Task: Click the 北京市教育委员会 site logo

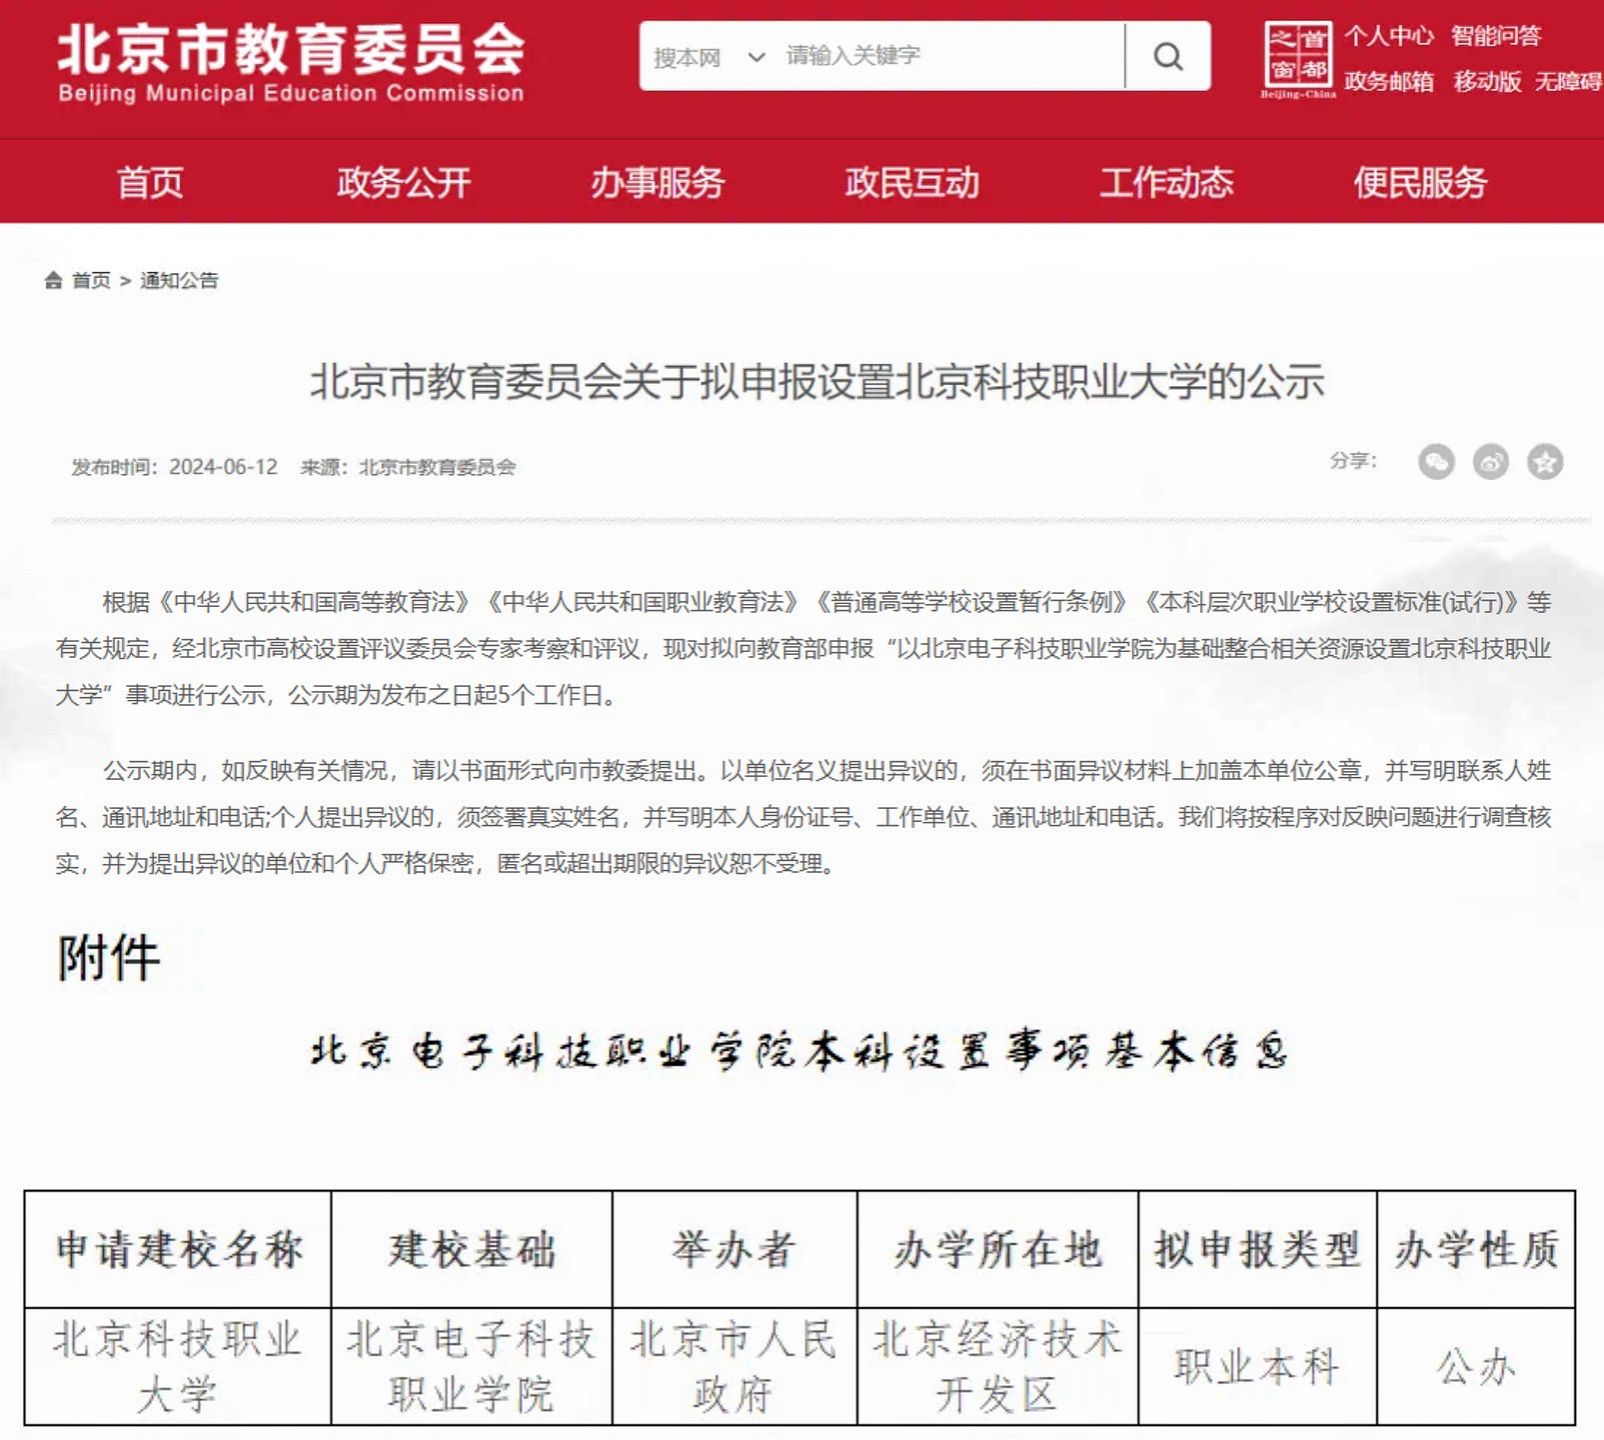Action: pos(290,62)
